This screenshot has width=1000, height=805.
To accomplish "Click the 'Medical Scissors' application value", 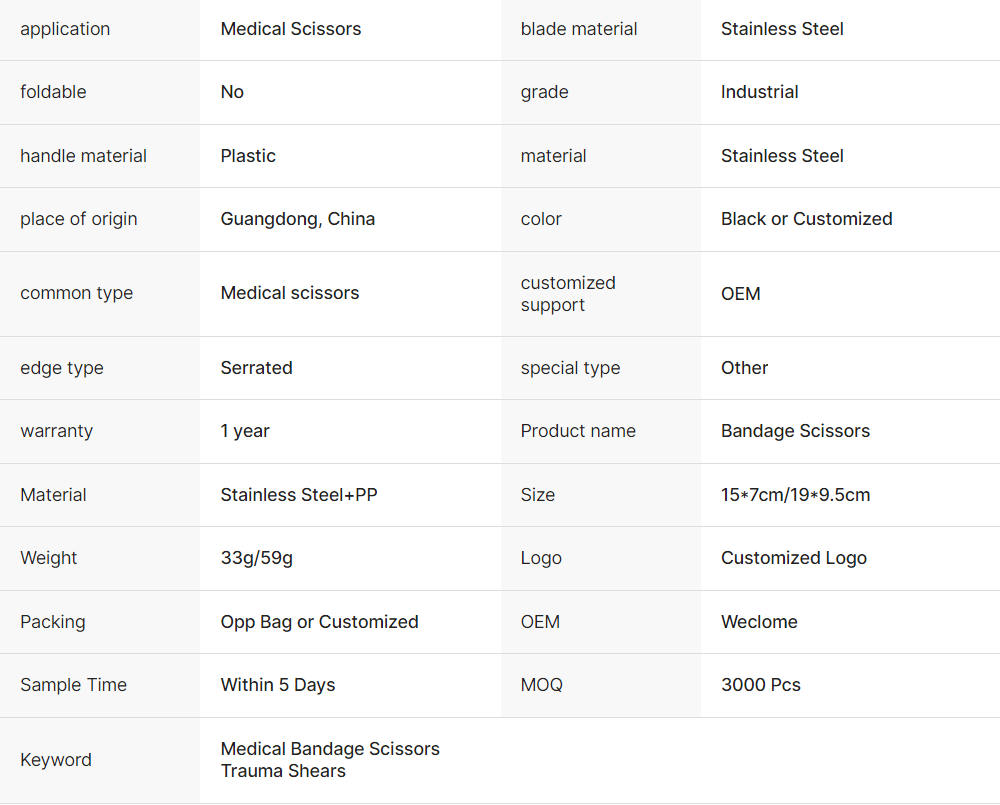I will pyautogui.click(x=290, y=29).
